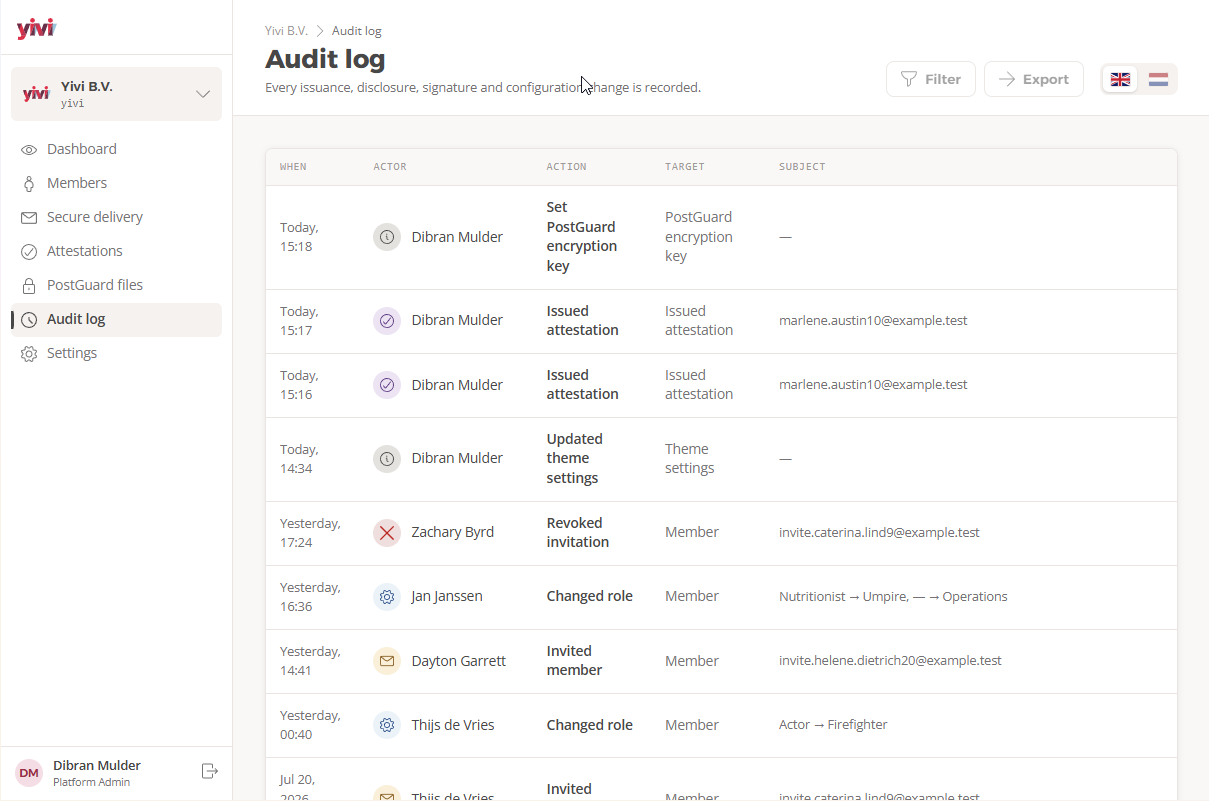The width and height of the screenshot is (1209, 801).
Task: Click the Audit log clock icon
Action: (29, 320)
